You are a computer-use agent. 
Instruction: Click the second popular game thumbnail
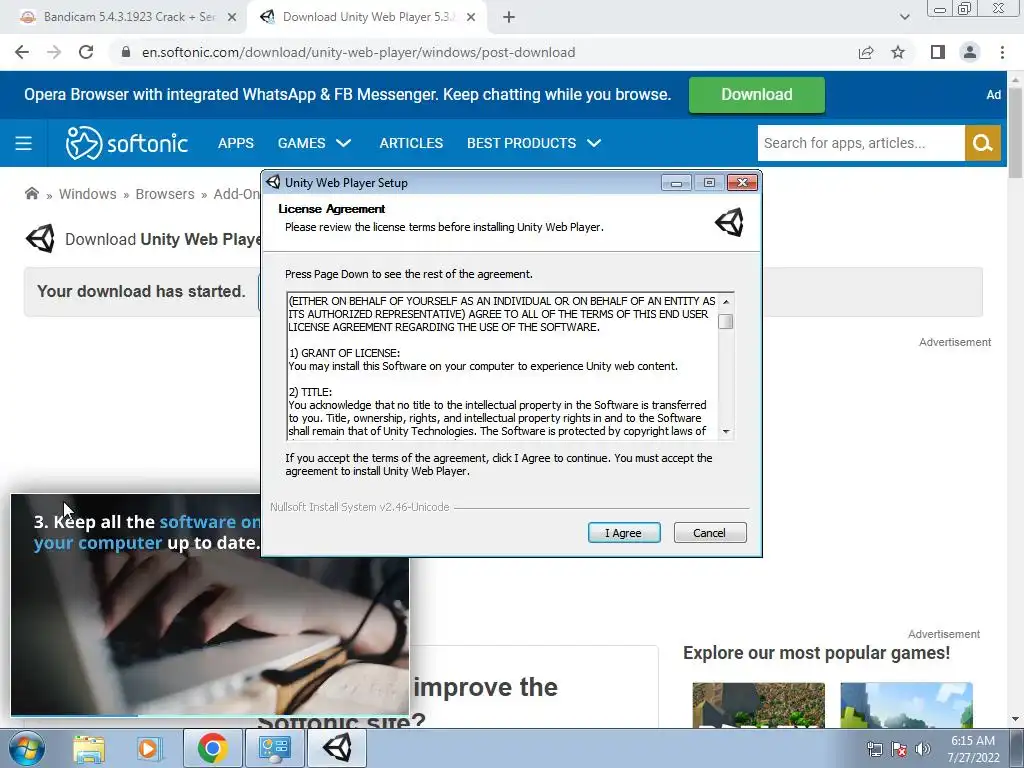pyautogui.click(x=906, y=705)
